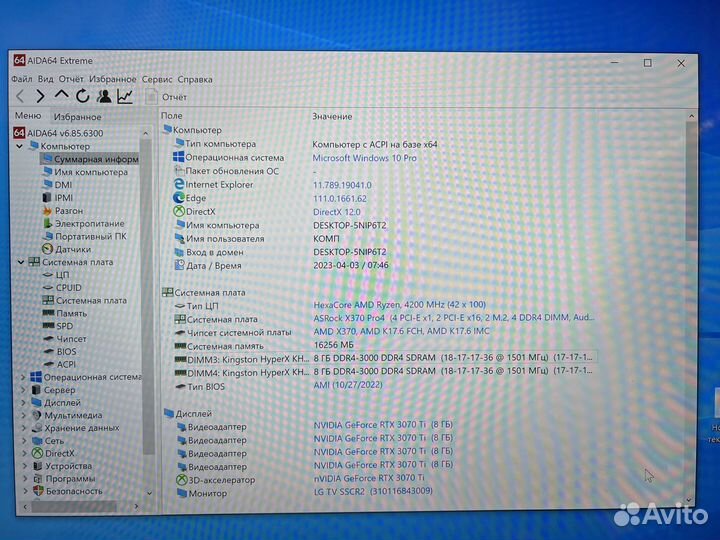Expand the Программы tree node
This screenshot has width=720, height=540.
click(x=25, y=478)
